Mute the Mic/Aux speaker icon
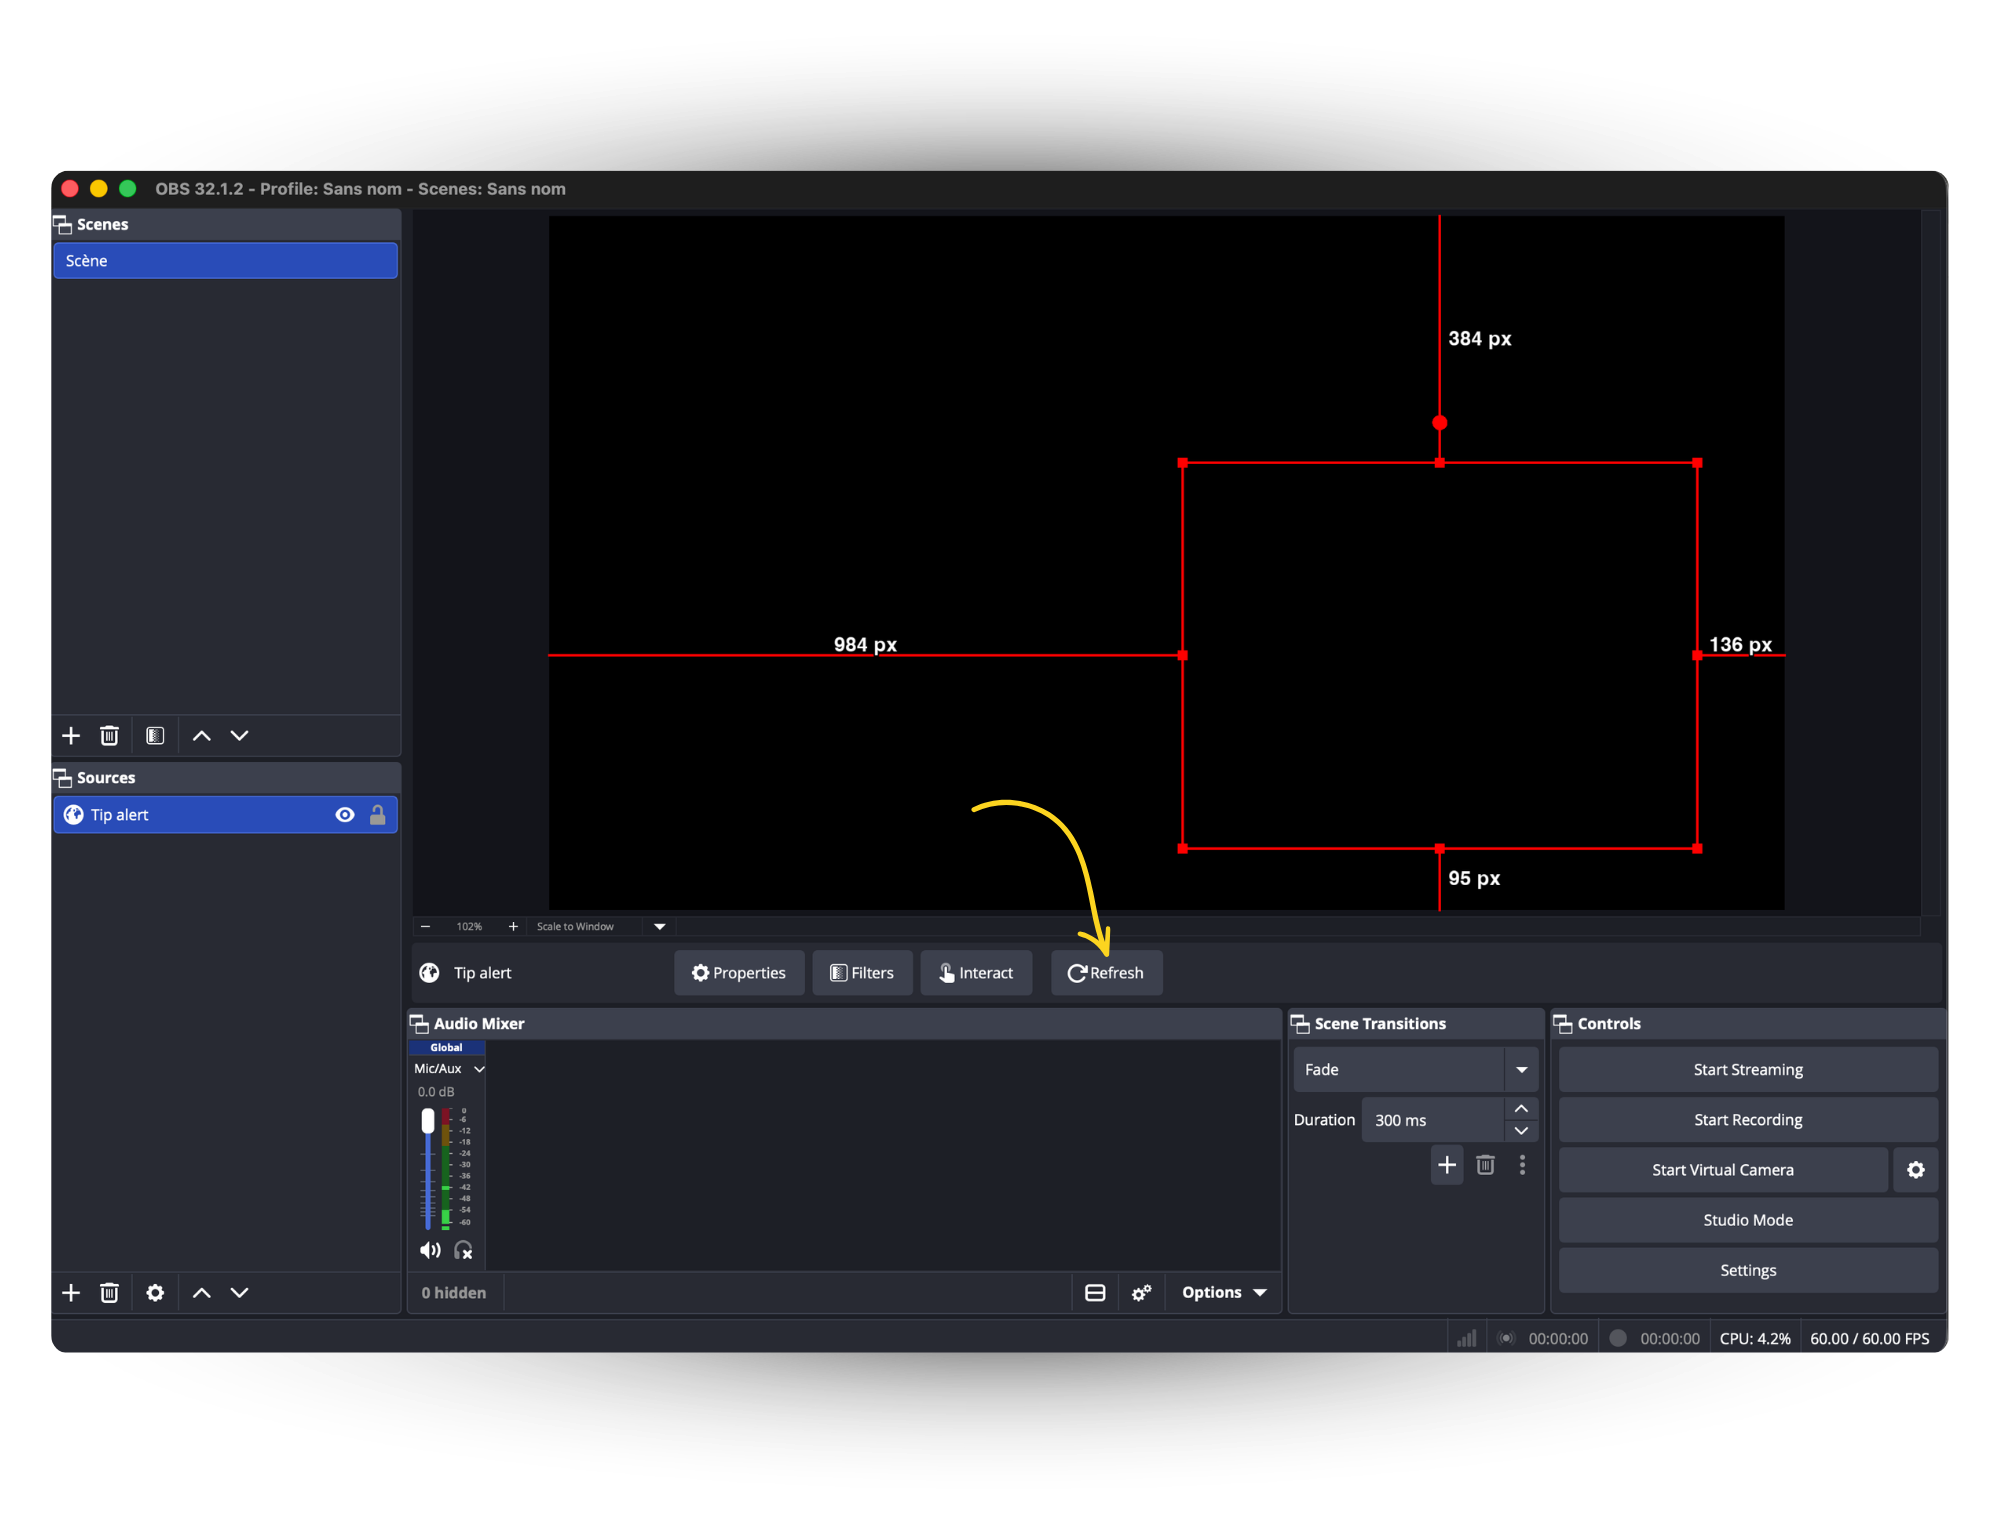2000x1524 pixels. (x=430, y=1250)
